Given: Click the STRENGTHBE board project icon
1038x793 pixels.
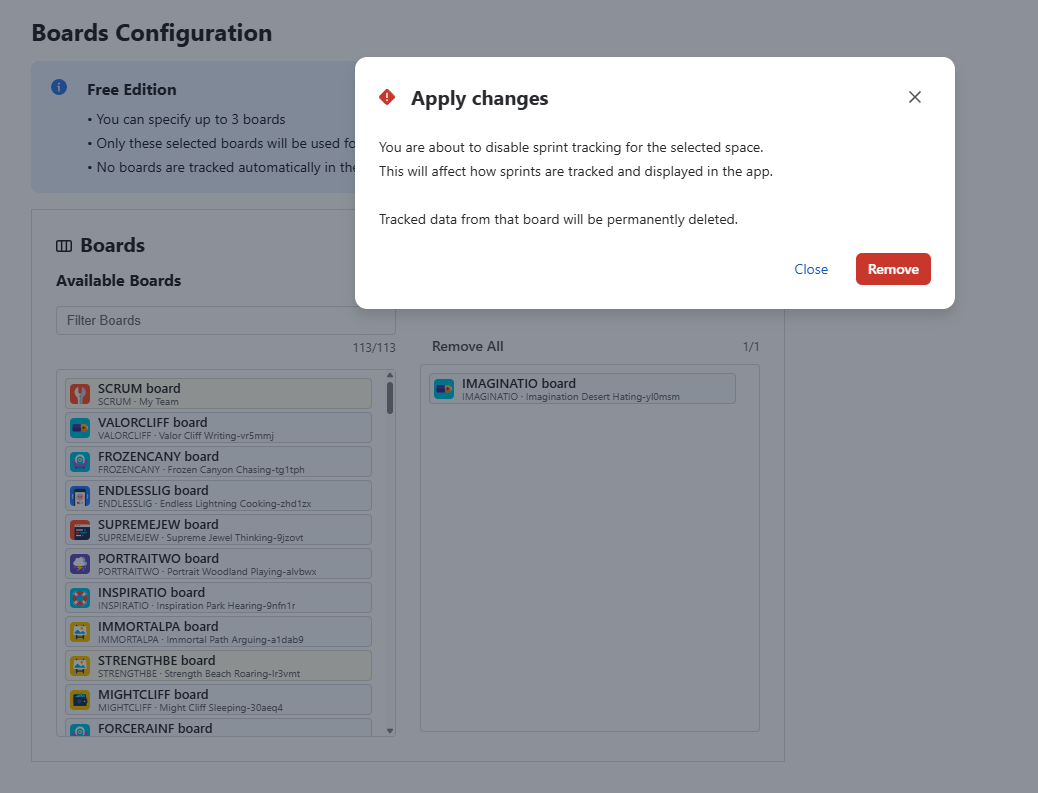Looking at the screenshot, I should tap(80, 666).
